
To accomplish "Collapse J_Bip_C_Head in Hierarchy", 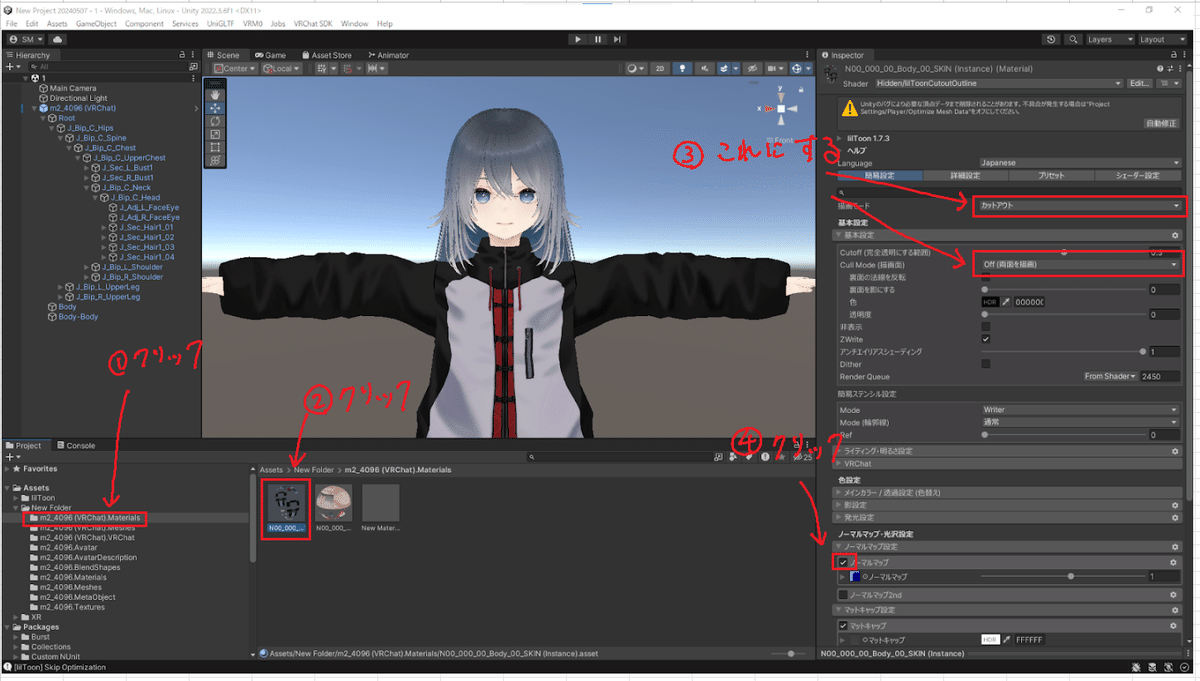I will point(95,198).
